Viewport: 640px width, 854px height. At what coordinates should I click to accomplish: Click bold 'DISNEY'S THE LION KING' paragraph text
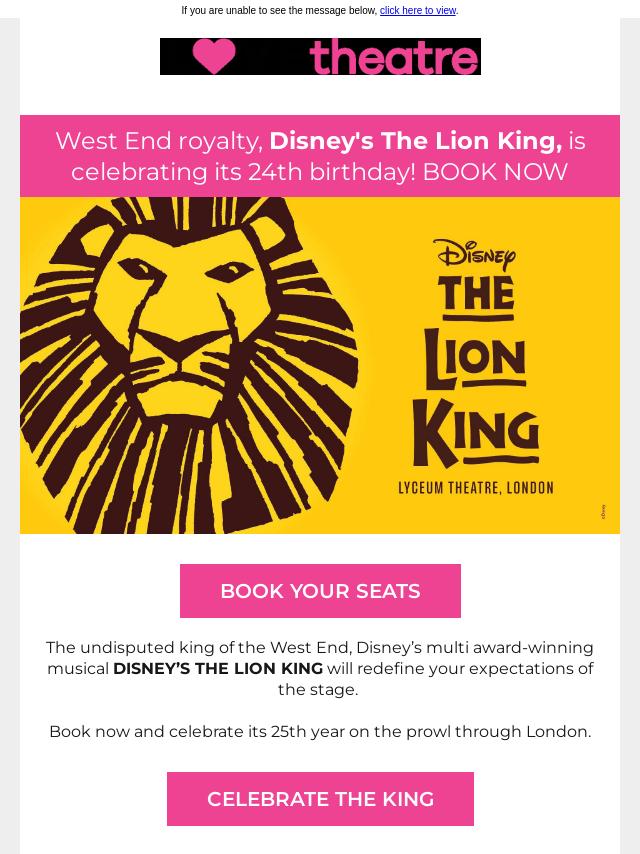218,668
